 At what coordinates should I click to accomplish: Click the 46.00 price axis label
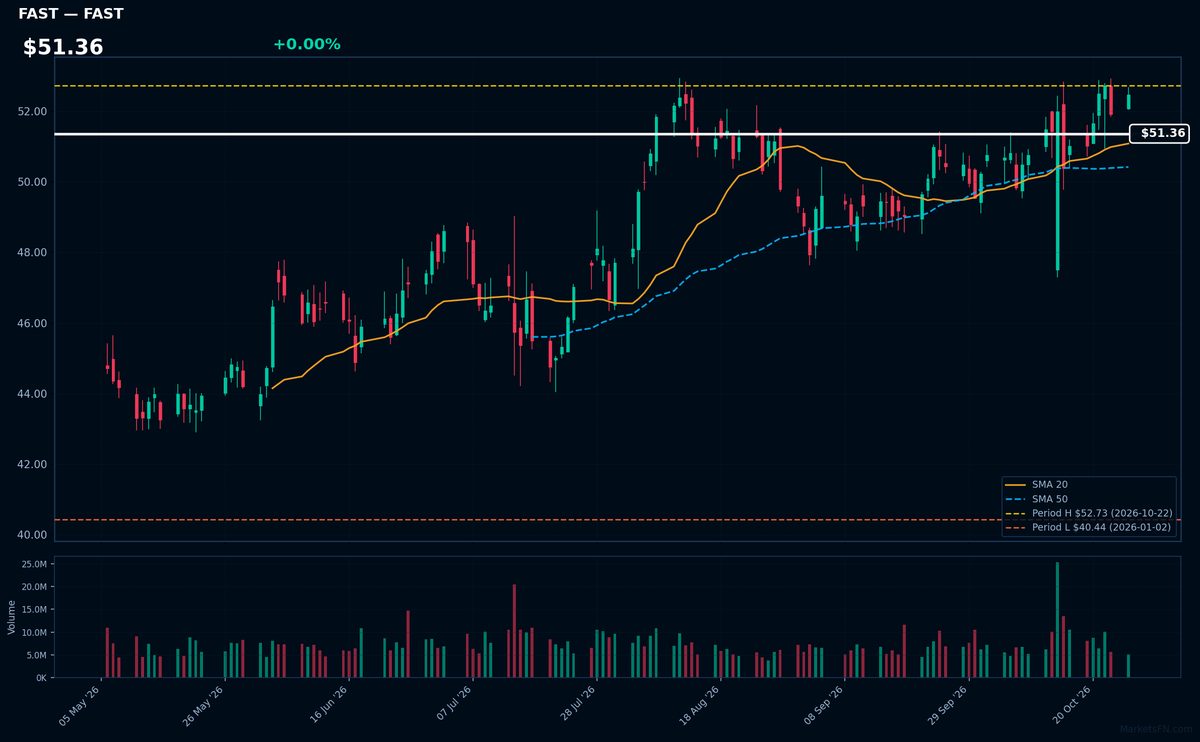pyautogui.click(x=31, y=323)
